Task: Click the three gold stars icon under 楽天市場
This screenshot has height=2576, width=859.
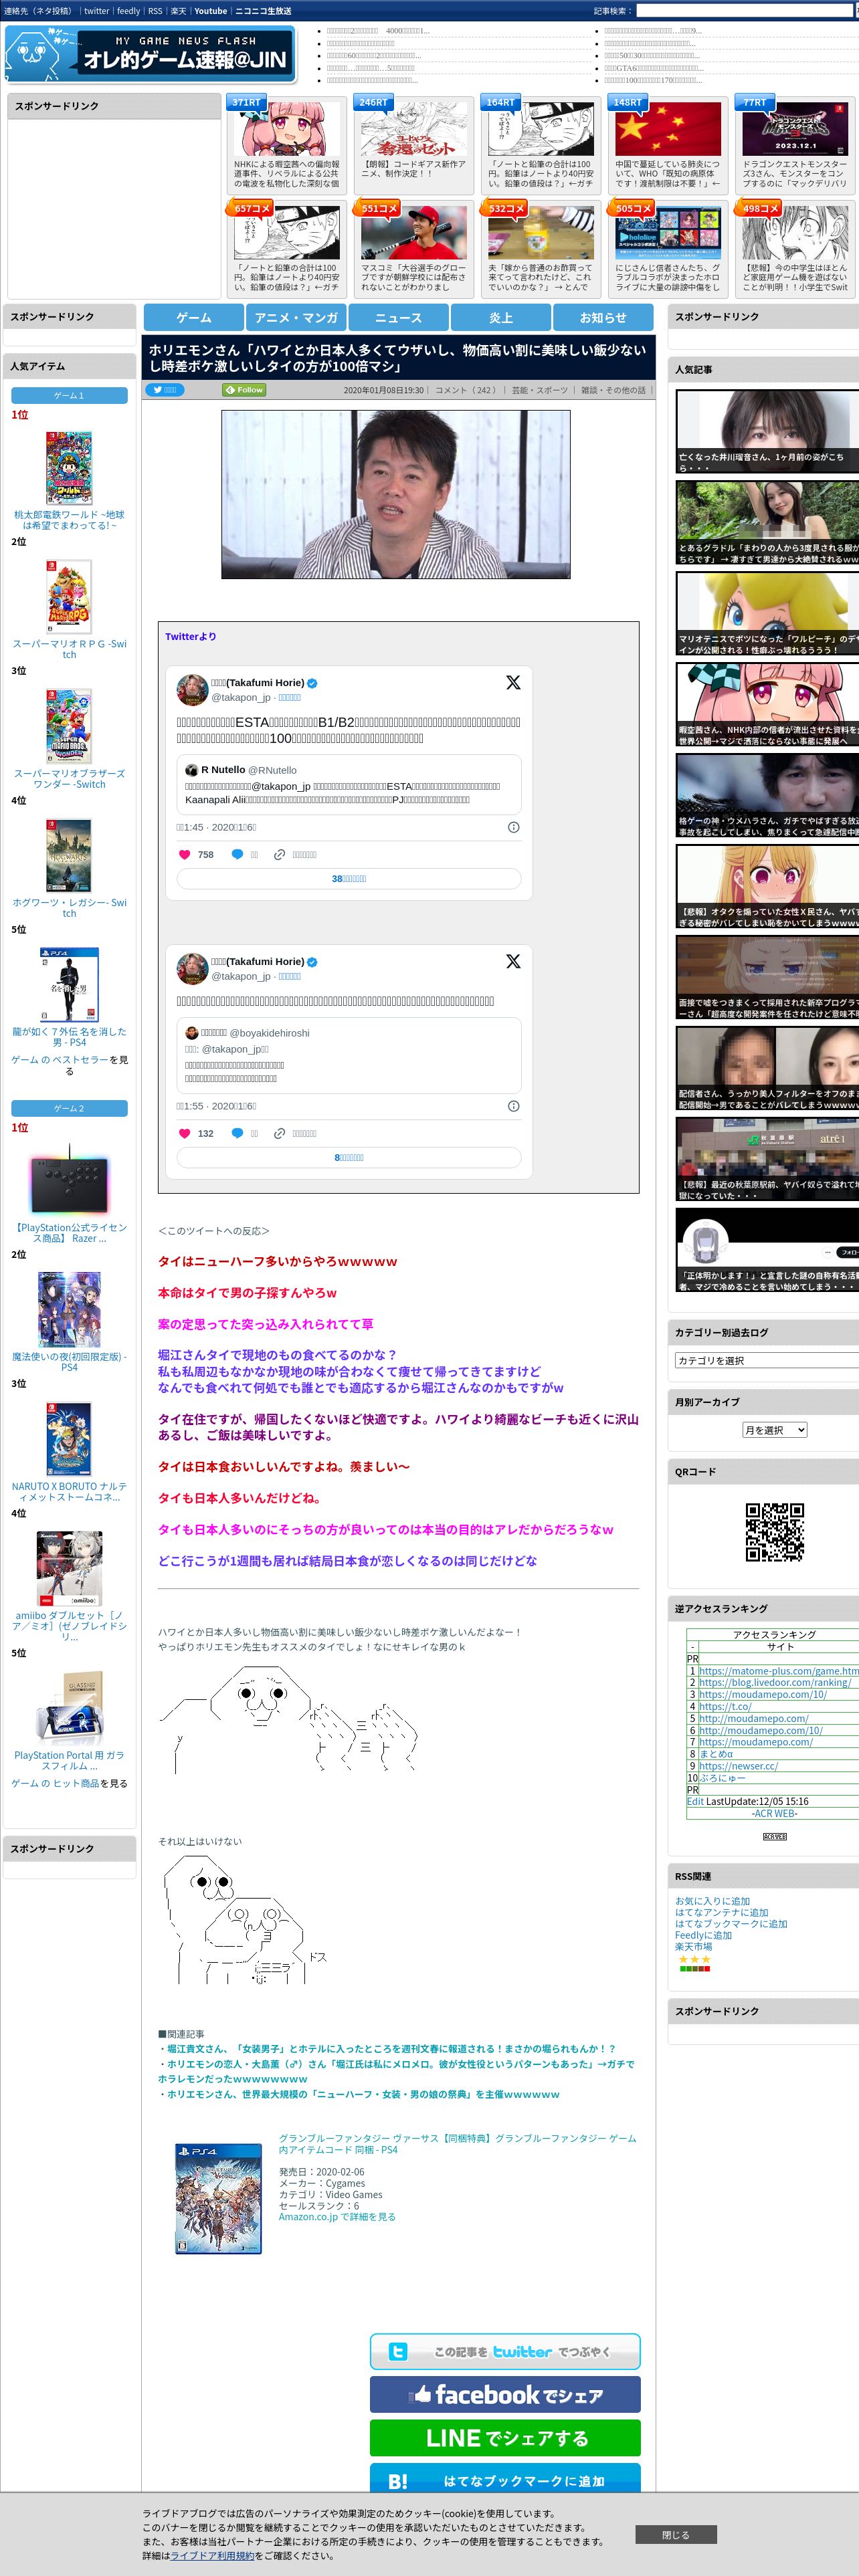Action: click(694, 1959)
